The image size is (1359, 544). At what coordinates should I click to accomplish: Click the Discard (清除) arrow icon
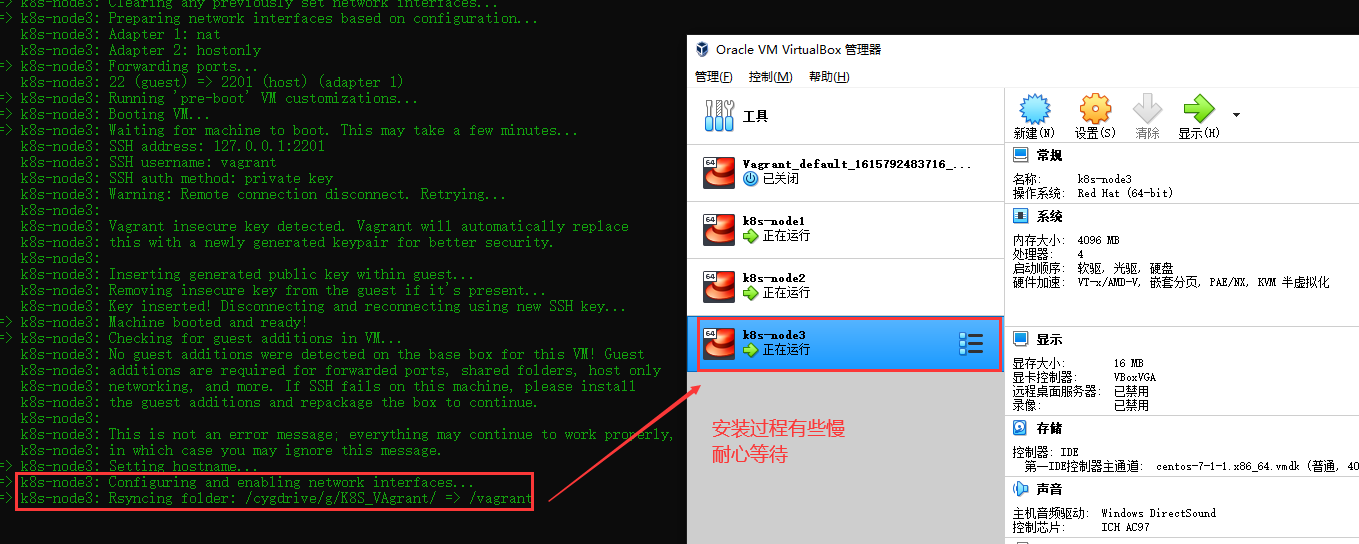coord(1147,109)
